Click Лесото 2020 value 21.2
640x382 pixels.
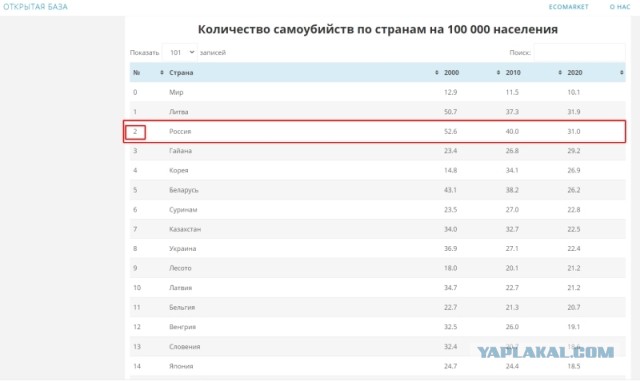click(574, 268)
